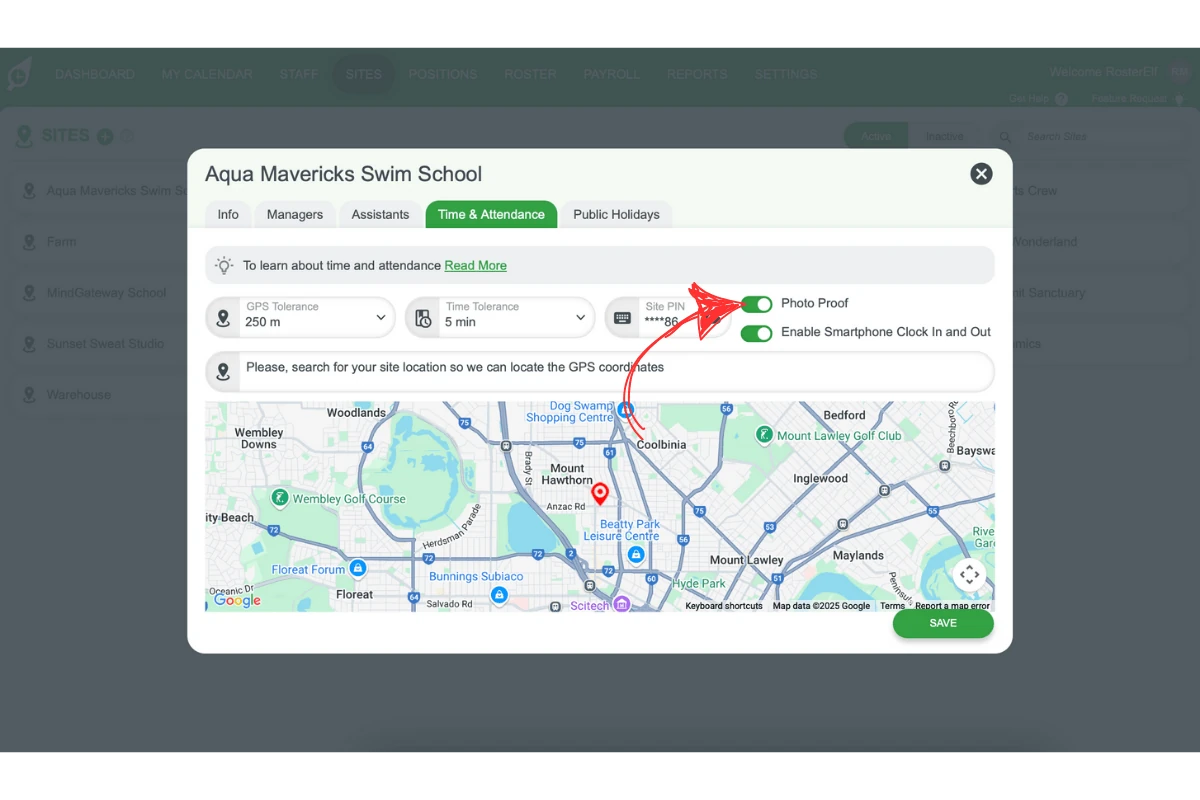Click the Get Help link in background
The height and width of the screenshot is (800, 1200).
coord(1038,99)
